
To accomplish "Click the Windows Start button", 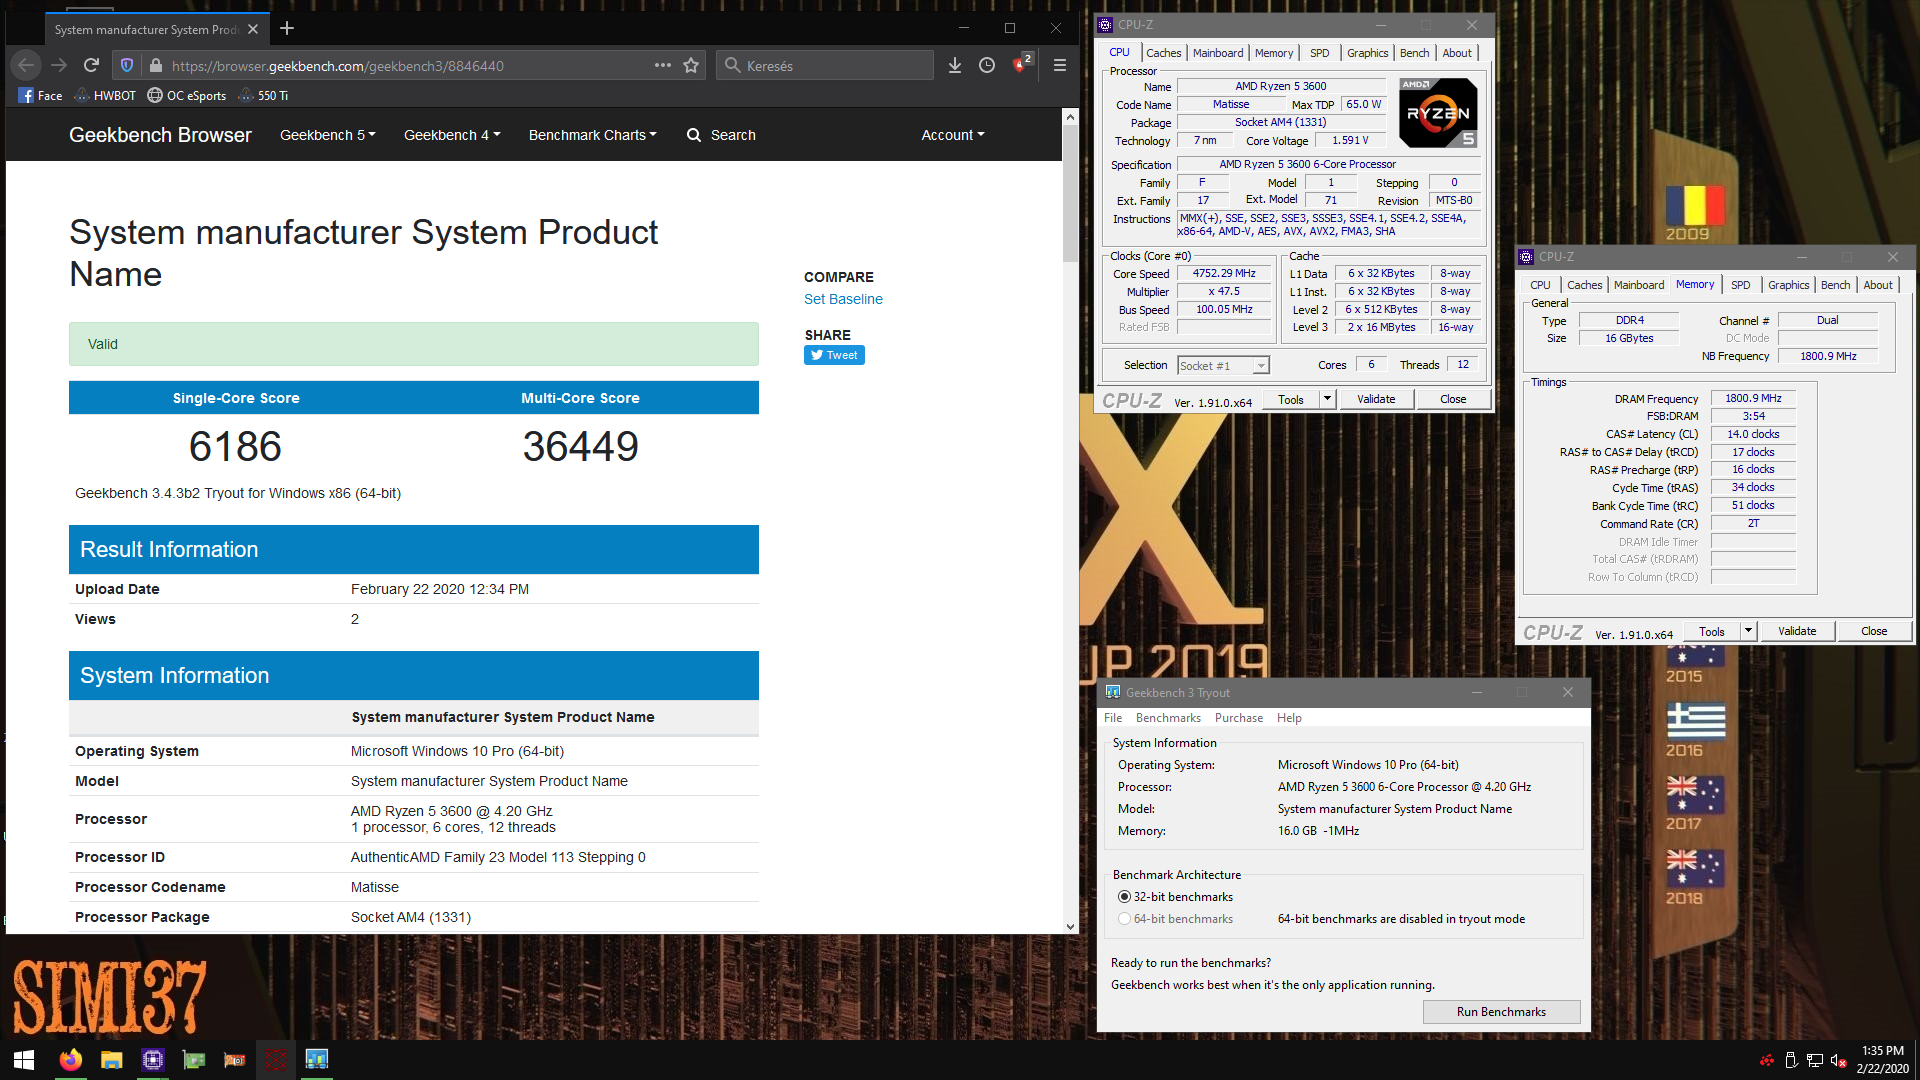I will tap(24, 1060).
